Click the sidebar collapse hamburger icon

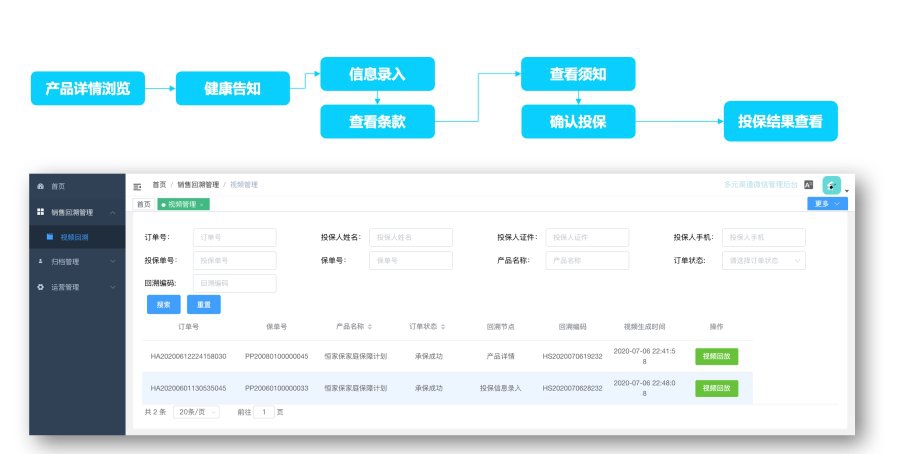tap(138, 186)
